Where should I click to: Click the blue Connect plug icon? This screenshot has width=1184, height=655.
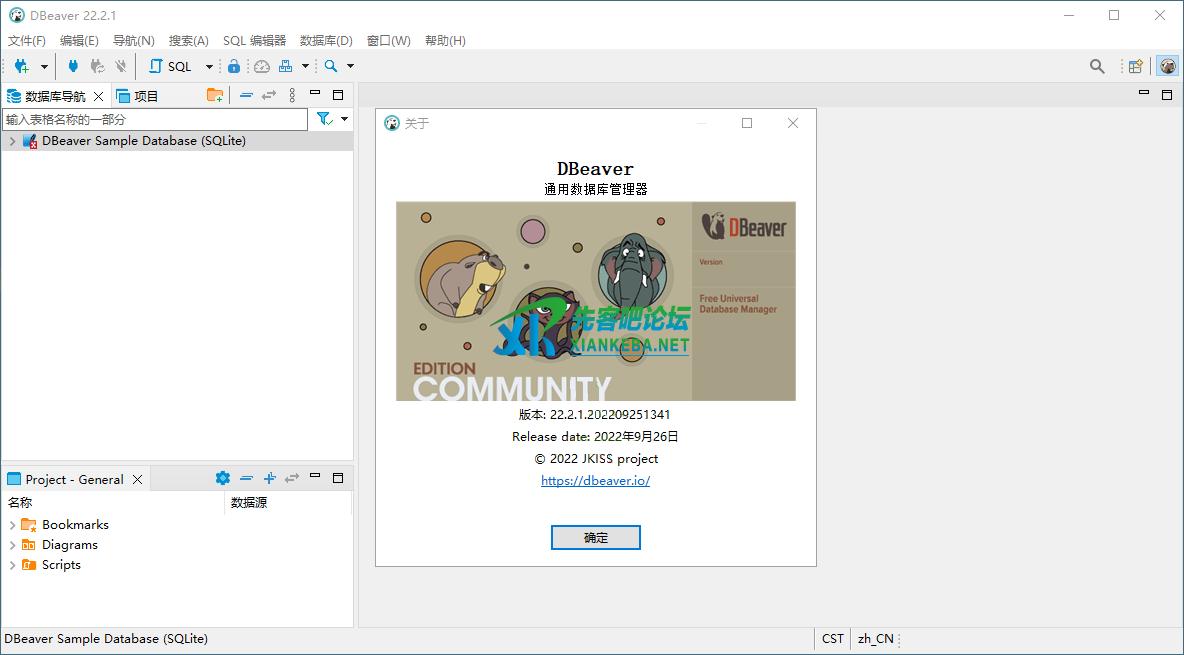73,66
